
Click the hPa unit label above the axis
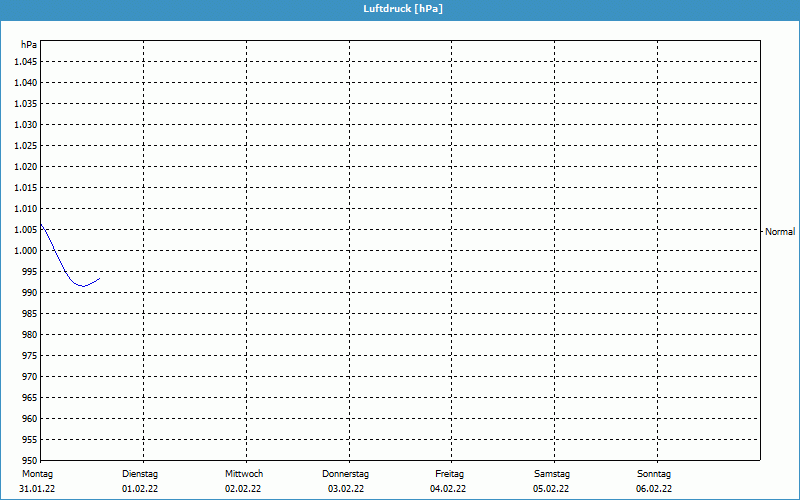(x=29, y=45)
